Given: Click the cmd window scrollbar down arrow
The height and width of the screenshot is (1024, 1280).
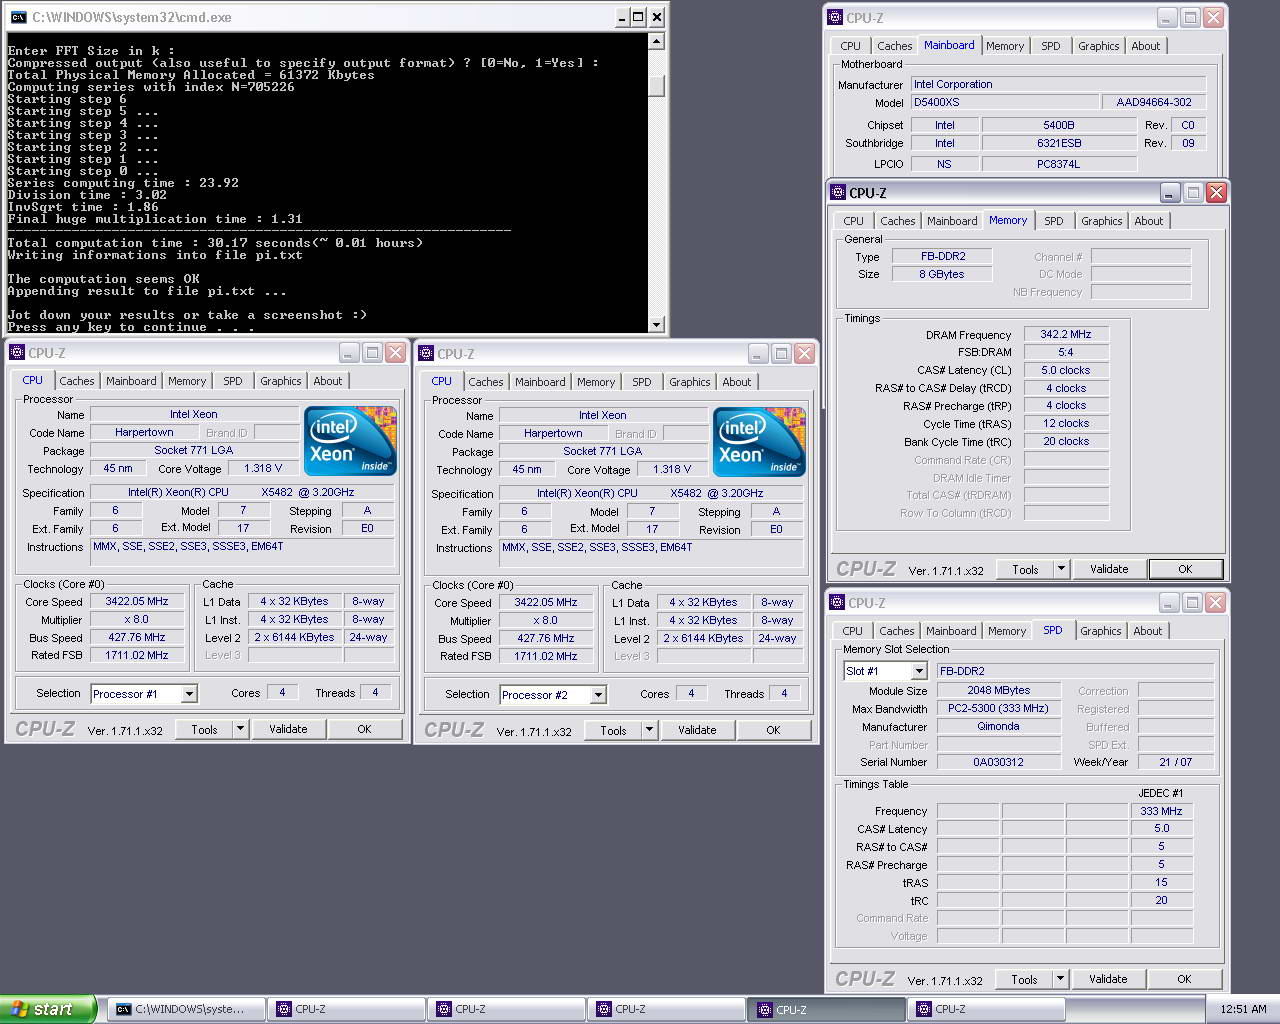Looking at the screenshot, I should pyautogui.click(x=656, y=324).
